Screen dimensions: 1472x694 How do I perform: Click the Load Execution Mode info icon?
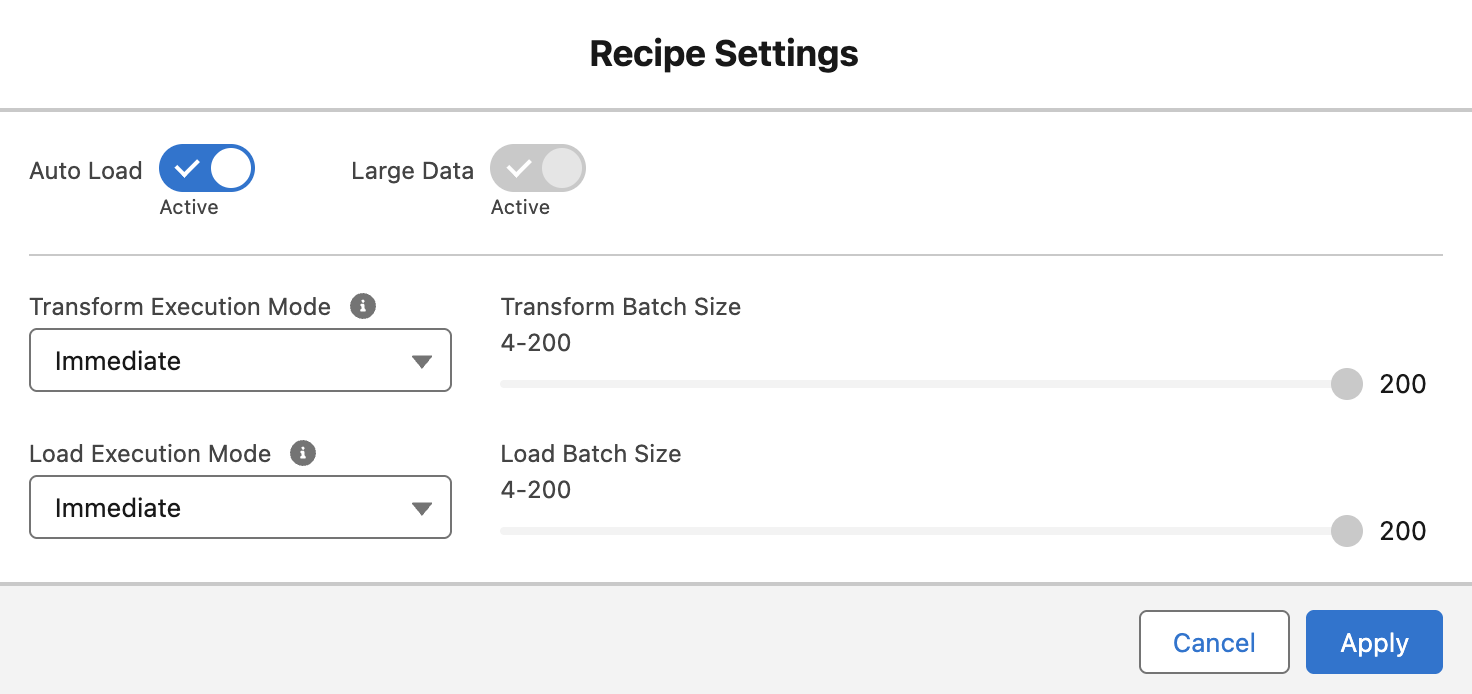pos(303,454)
